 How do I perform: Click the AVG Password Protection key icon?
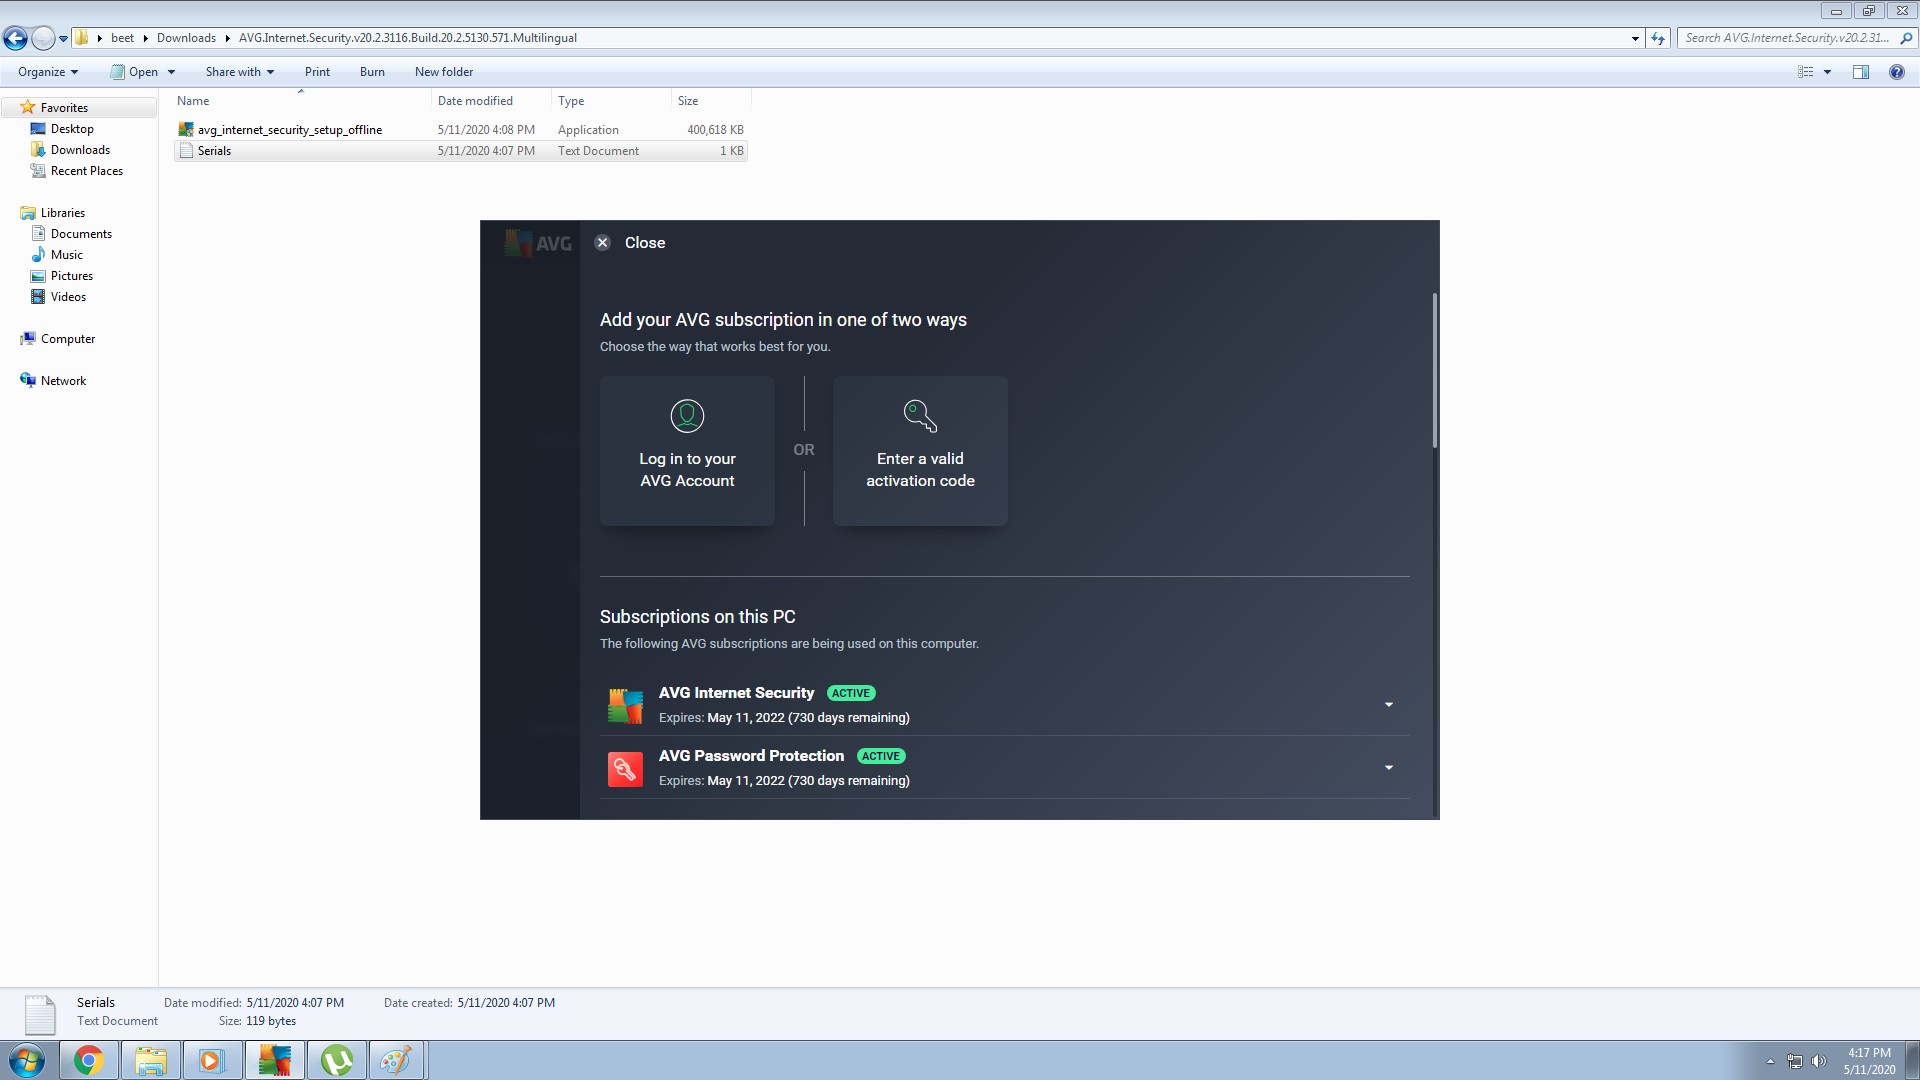(625, 769)
